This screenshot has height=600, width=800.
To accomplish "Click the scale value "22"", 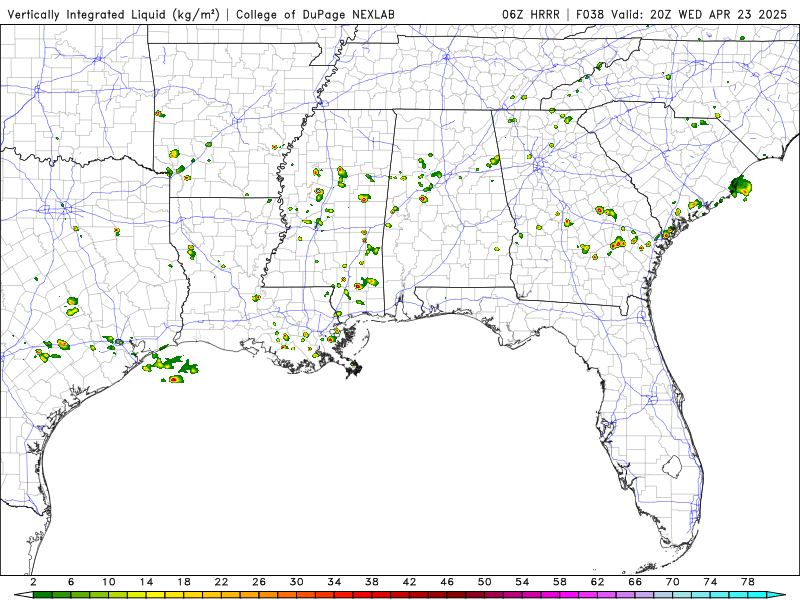I will (x=221, y=582).
